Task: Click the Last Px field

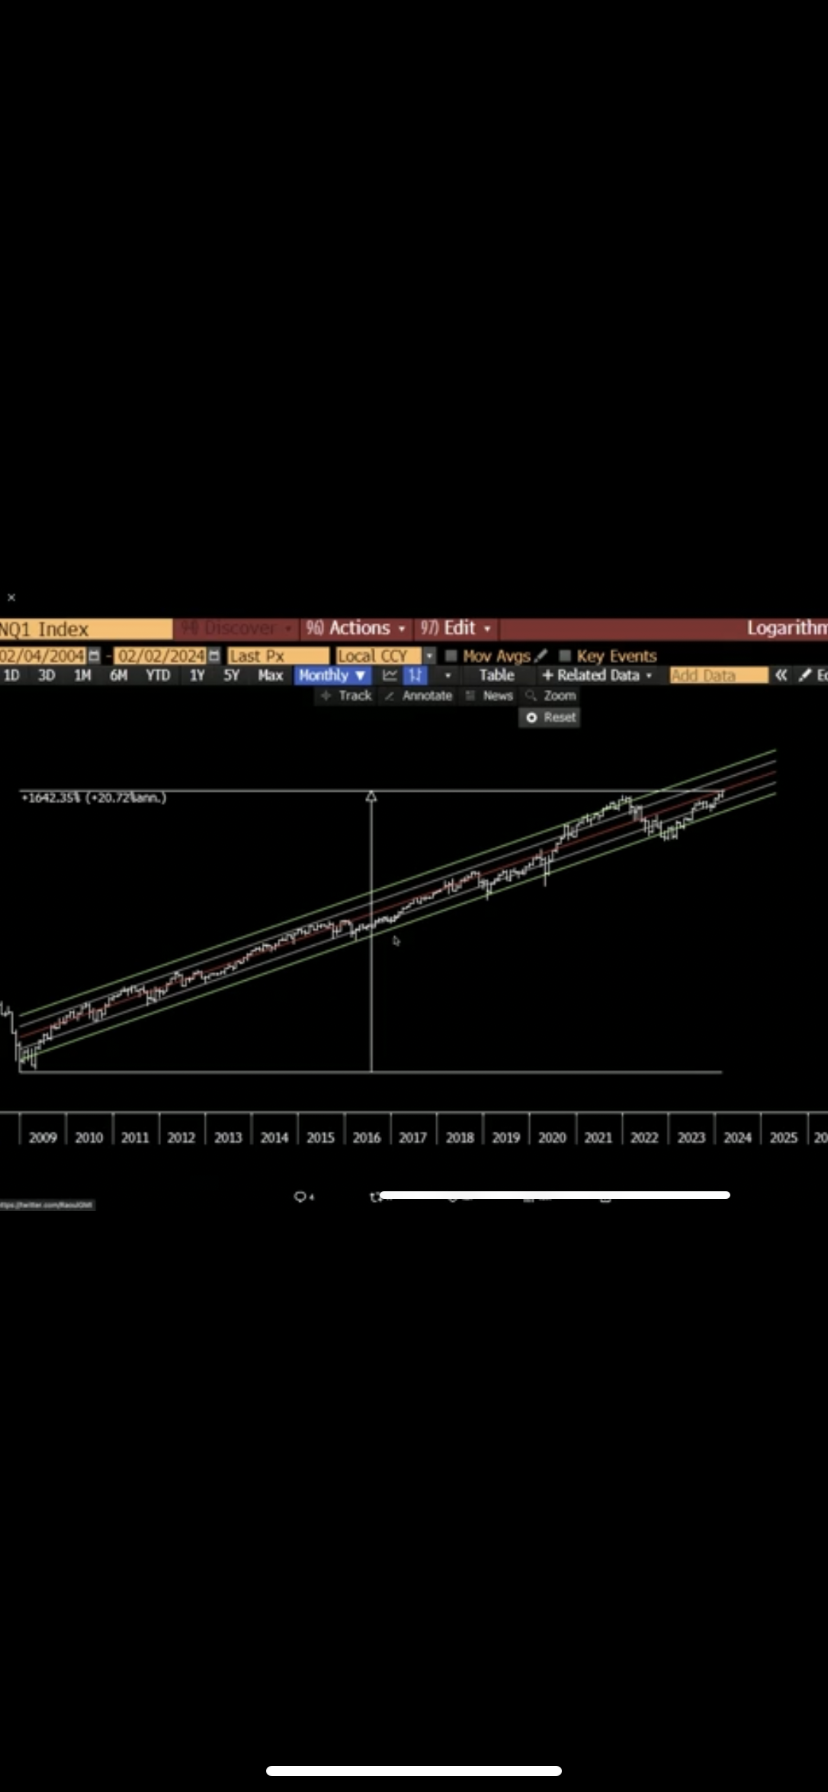Action: point(277,656)
